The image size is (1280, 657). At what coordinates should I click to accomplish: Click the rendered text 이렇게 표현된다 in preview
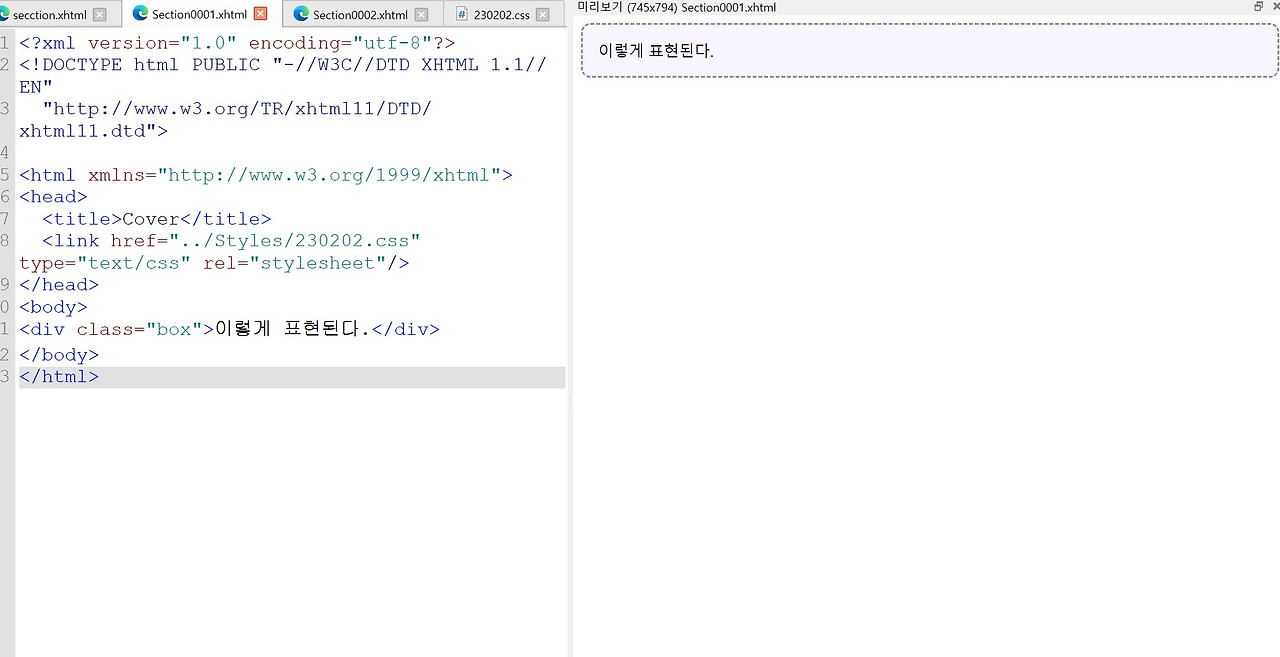pyautogui.click(x=655, y=48)
